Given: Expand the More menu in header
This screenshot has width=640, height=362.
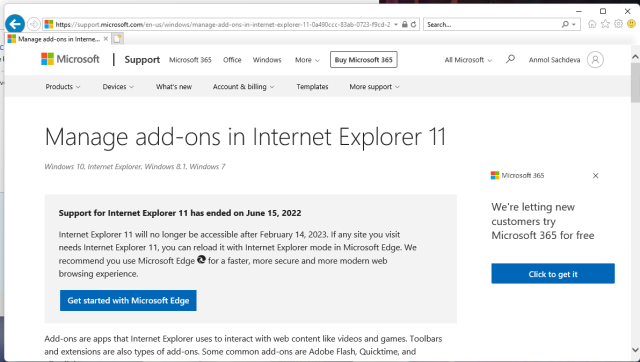Looking at the screenshot, I should pyautogui.click(x=307, y=60).
